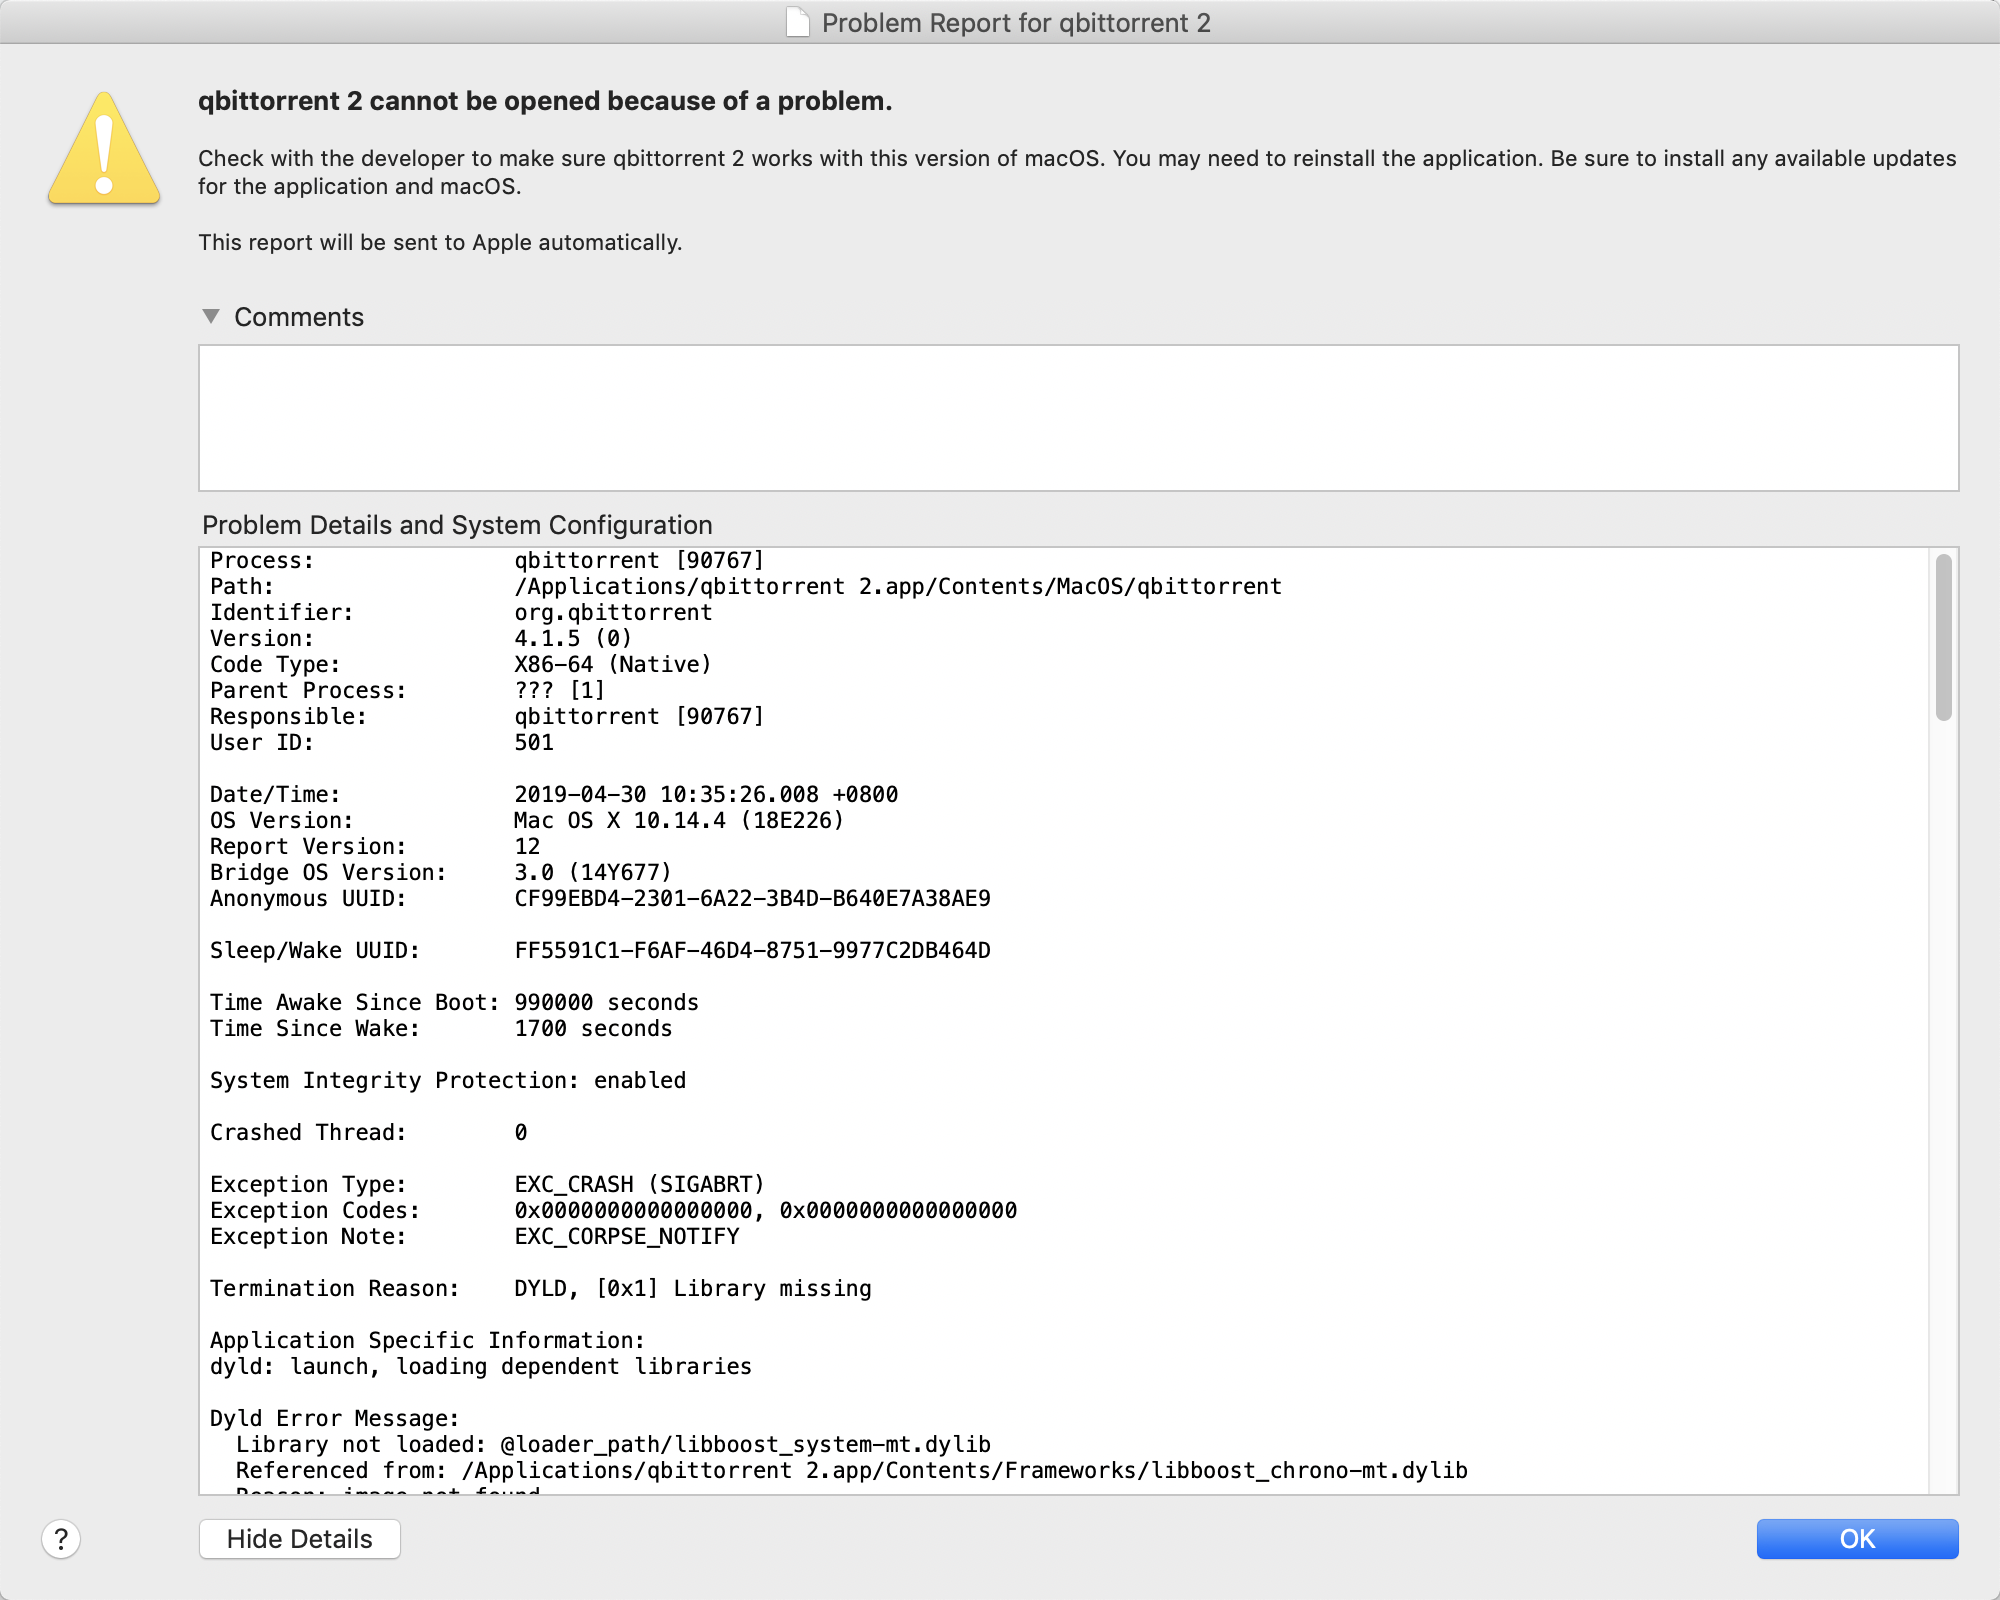Click the Crashed Thread value 0
Viewport: 2000px width, 1600px height.
(521, 1132)
